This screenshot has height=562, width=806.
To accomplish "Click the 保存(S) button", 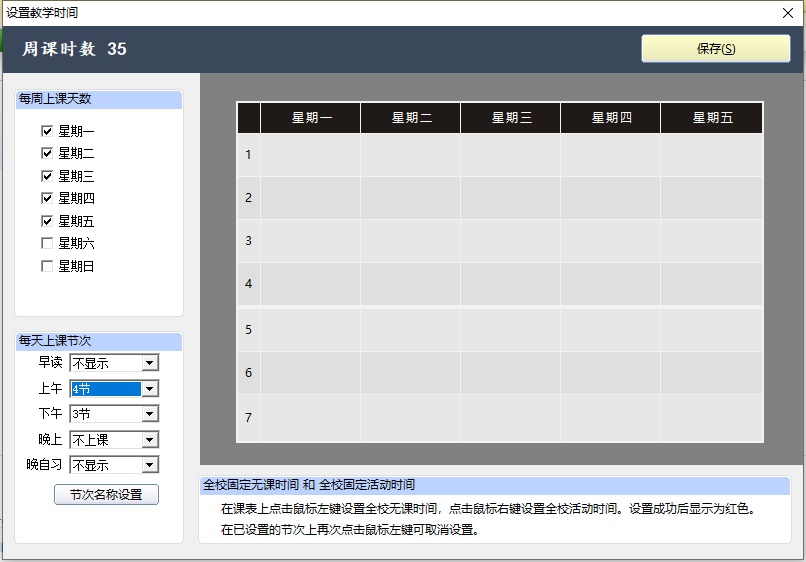I will [716, 49].
